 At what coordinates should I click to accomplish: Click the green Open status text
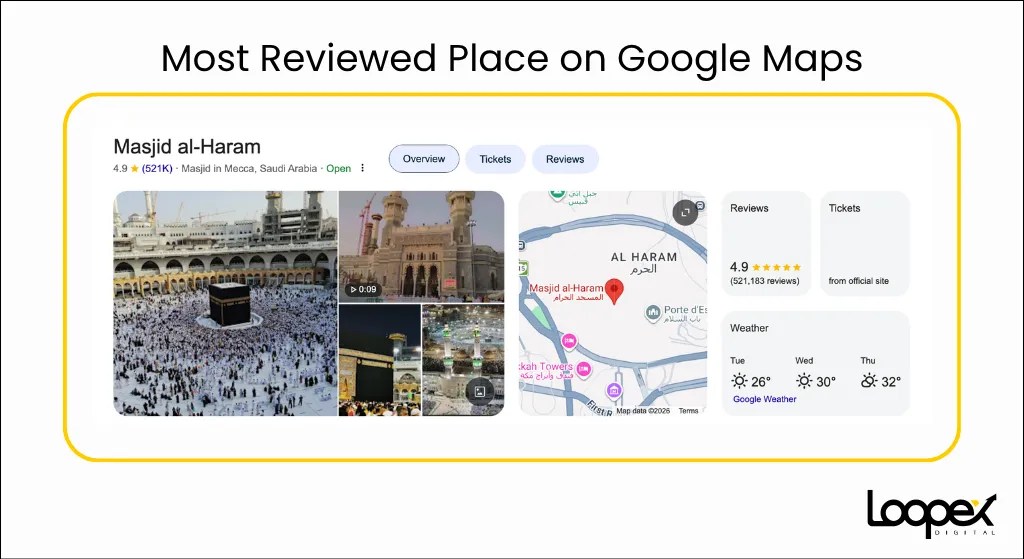click(x=338, y=168)
